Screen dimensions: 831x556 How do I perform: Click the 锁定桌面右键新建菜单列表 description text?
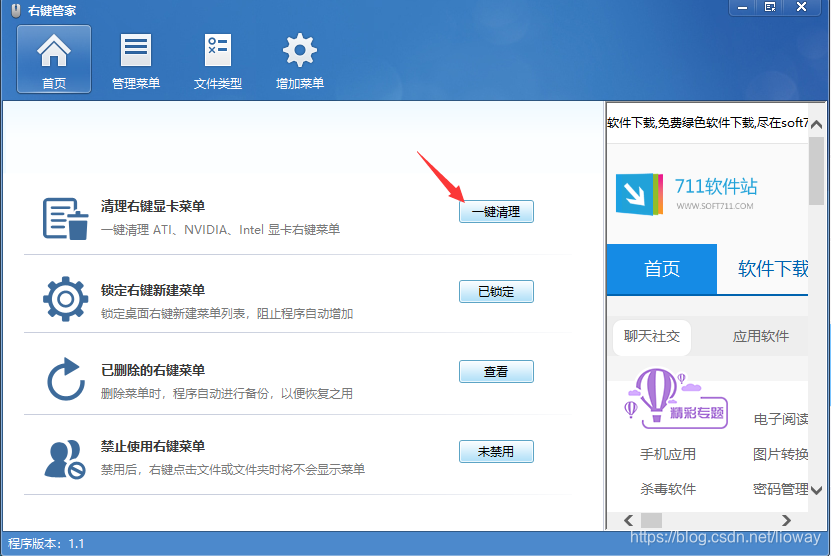pos(227,314)
